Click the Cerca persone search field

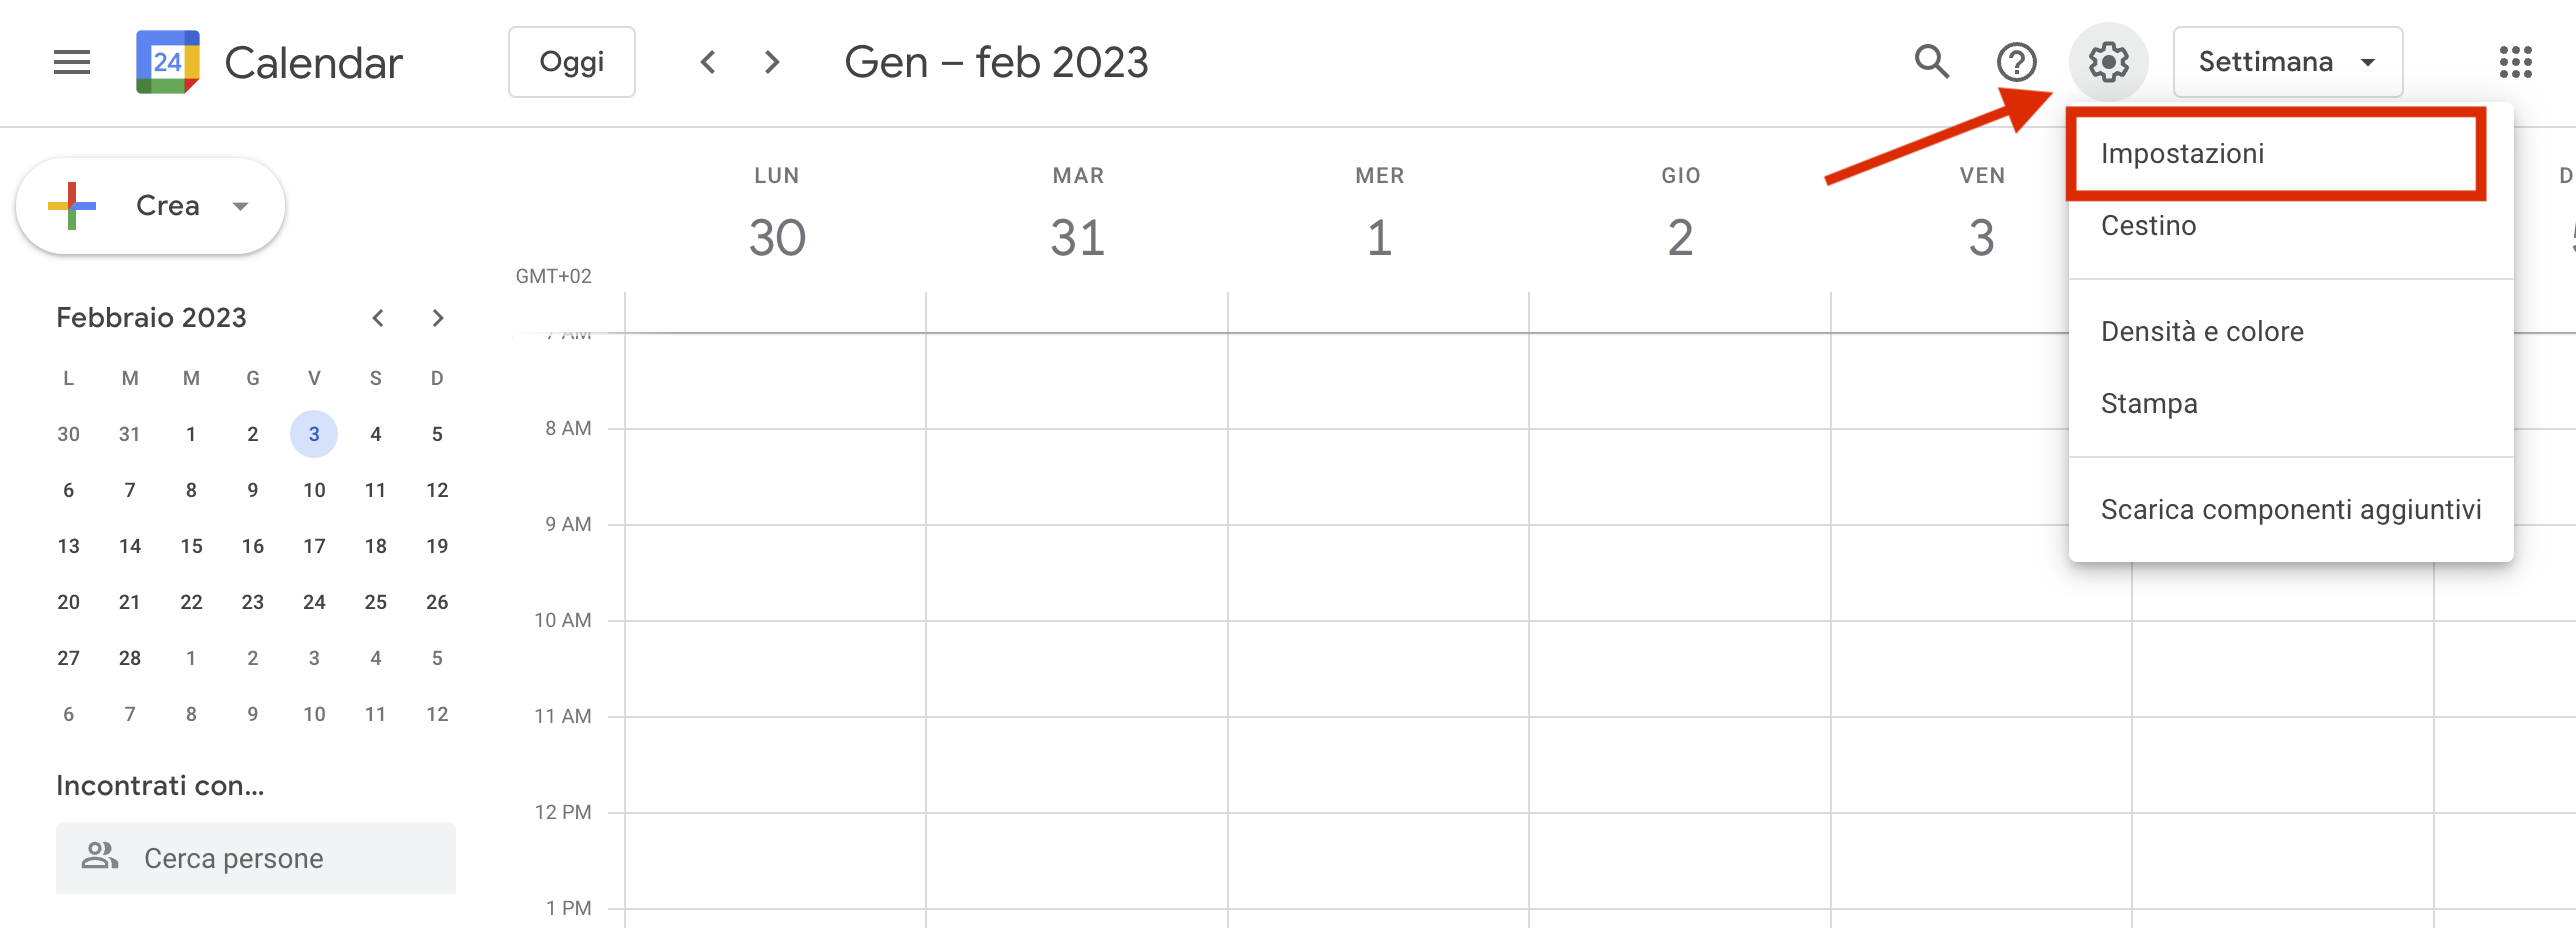point(256,858)
